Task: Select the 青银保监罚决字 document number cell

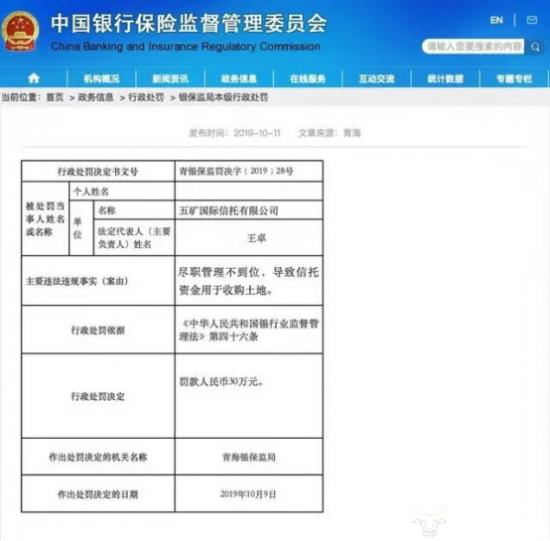Action: pyautogui.click(x=249, y=171)
